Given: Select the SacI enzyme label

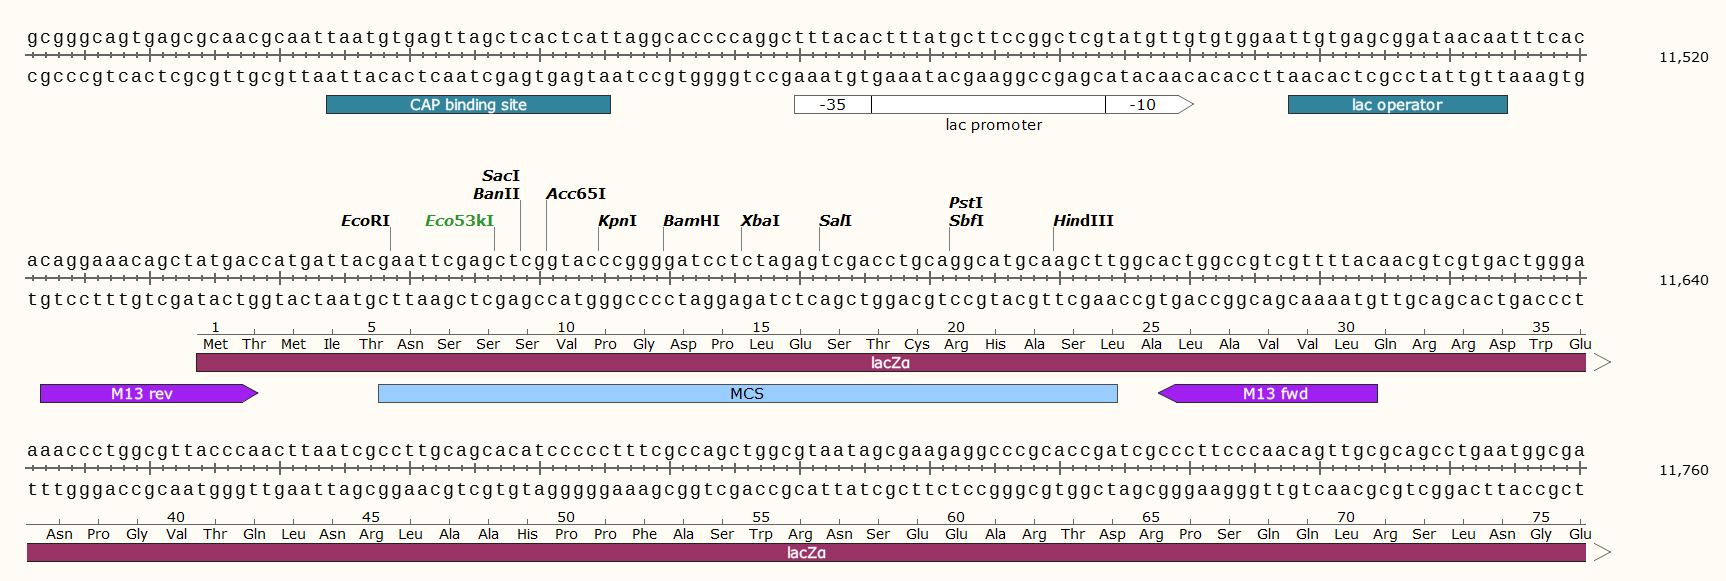Looking at the screenshot, I should pos(500,176).
